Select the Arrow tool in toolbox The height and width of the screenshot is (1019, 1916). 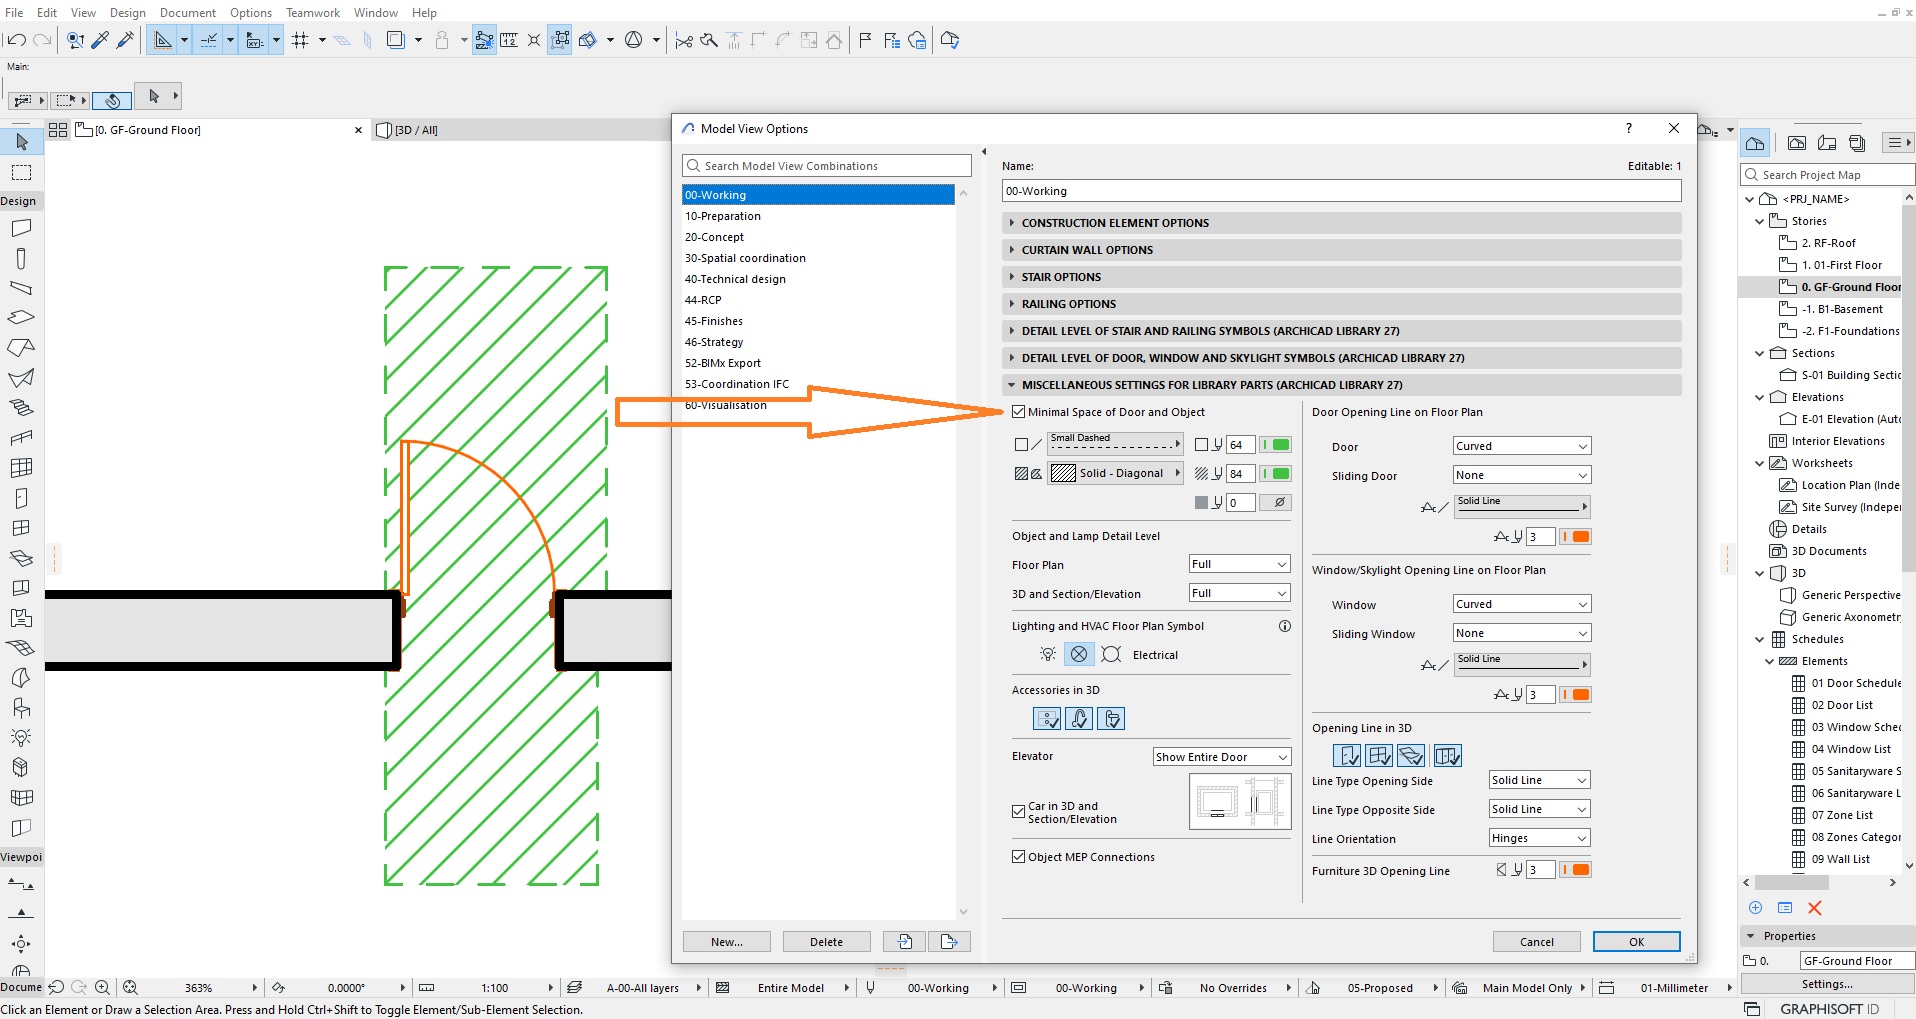coord(21,142)
